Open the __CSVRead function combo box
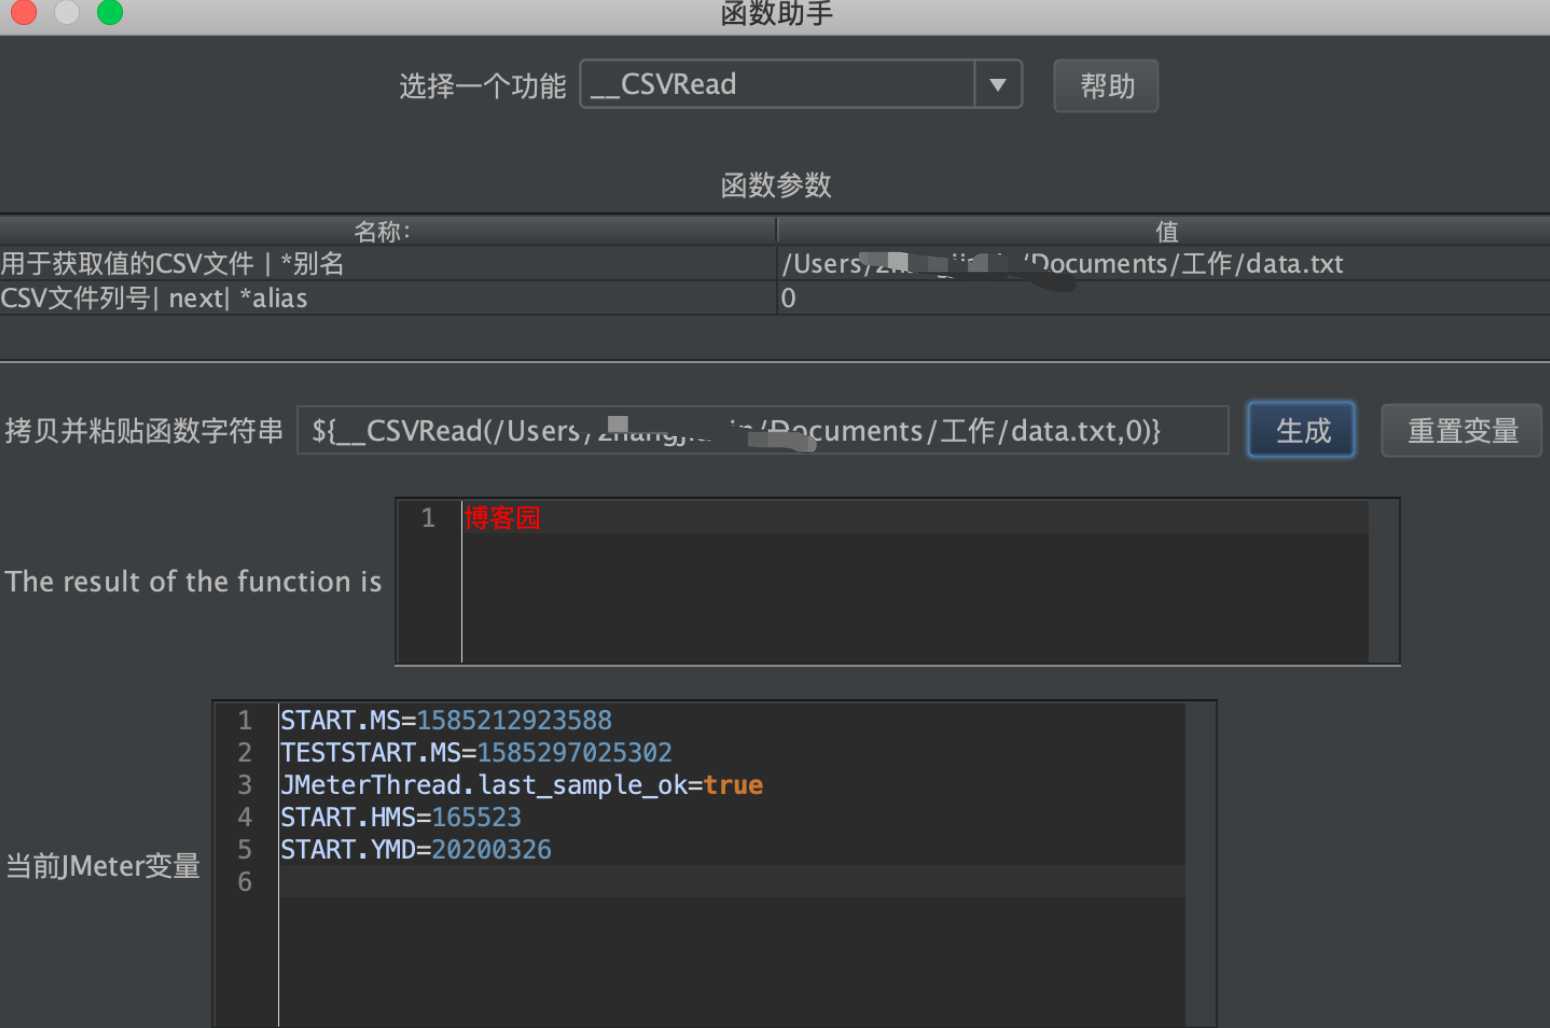 pos(800,84)
